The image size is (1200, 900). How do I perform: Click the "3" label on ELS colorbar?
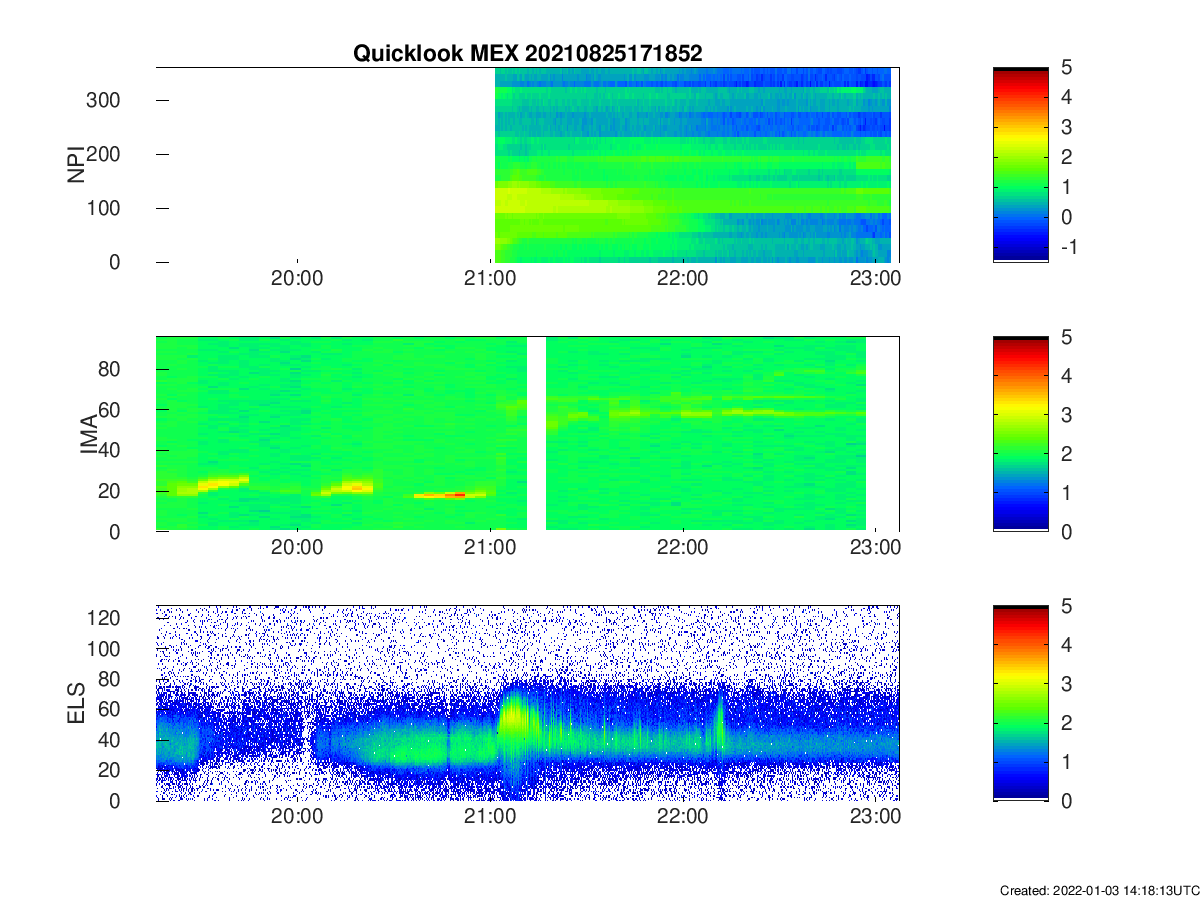1066,684
